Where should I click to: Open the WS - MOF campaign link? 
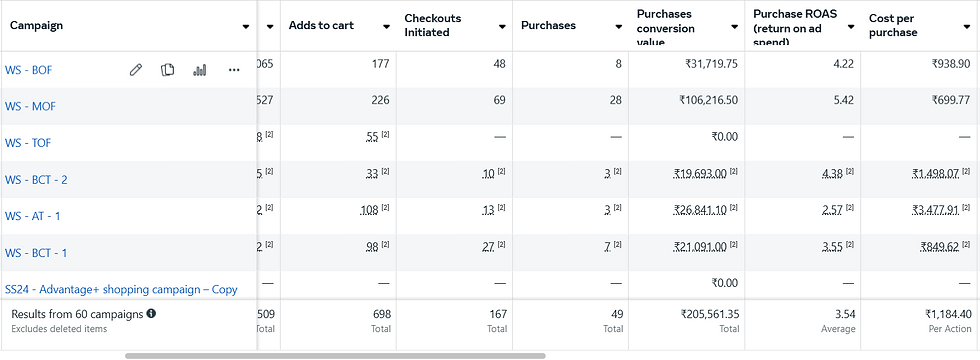point(30,107)
